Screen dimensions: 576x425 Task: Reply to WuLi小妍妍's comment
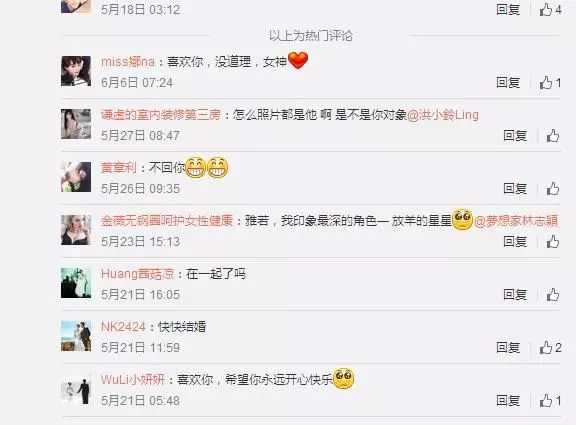[508, 400]
